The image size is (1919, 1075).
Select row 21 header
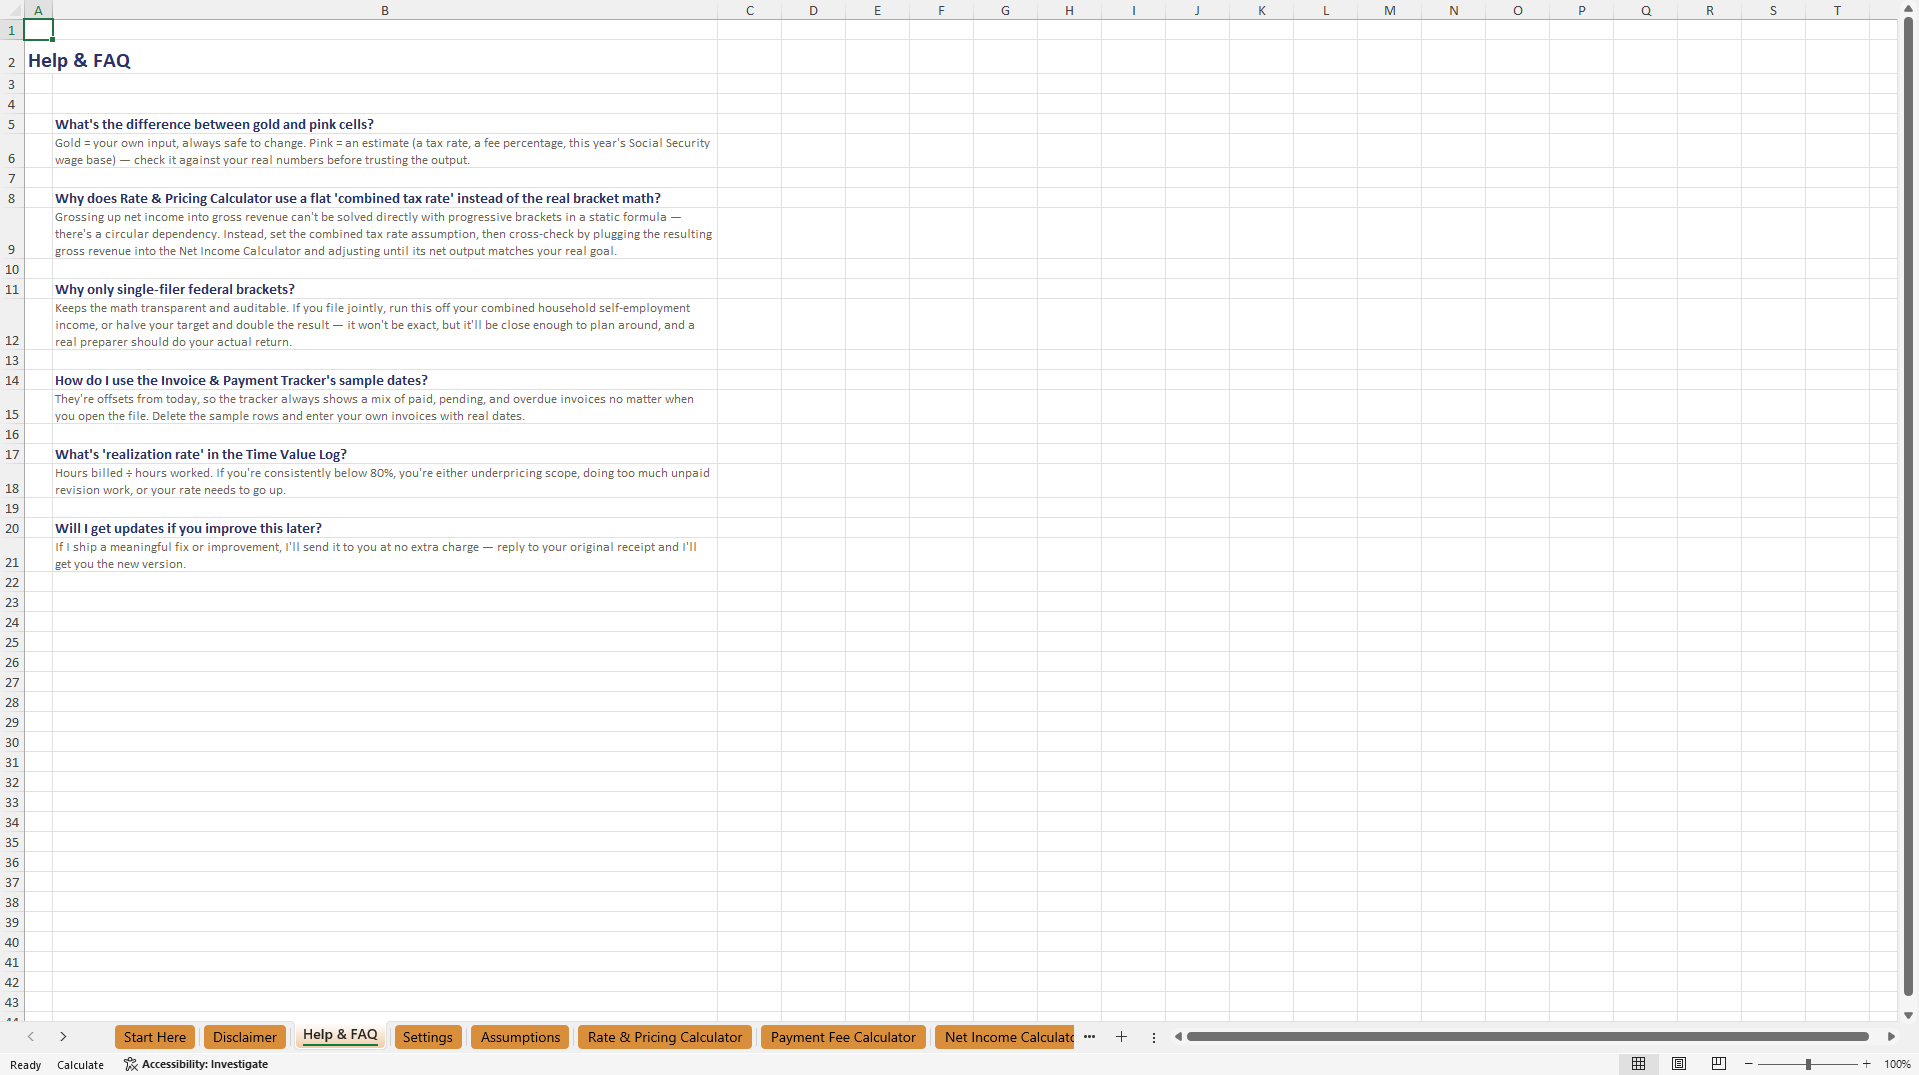point(12,555)
